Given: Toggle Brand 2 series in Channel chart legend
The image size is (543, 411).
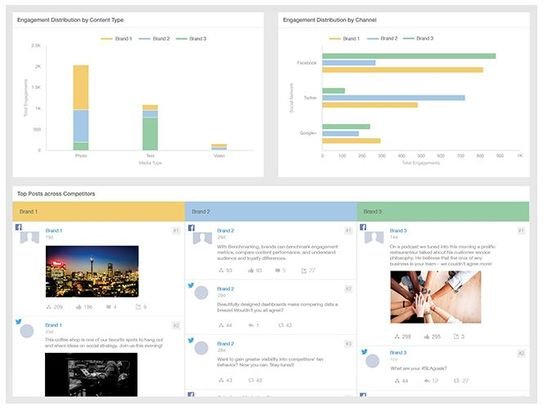Looking at the screenshot, I should [x=382, y=38].
